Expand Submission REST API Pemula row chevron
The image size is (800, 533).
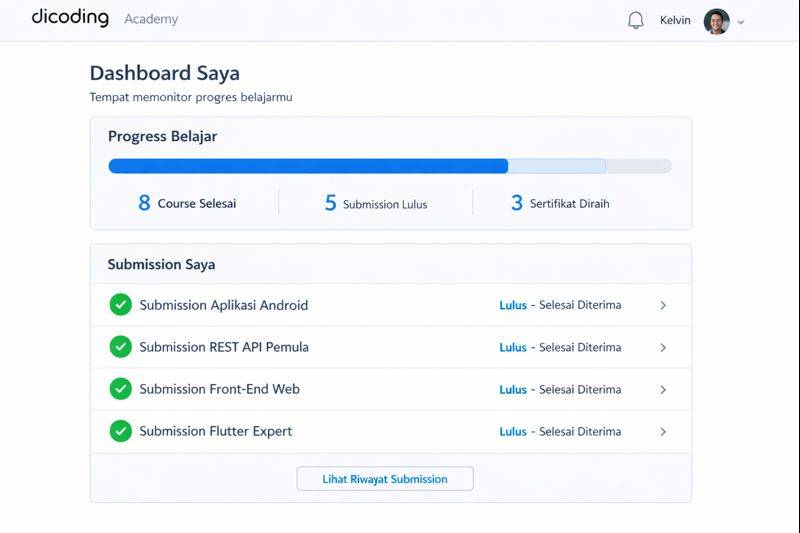click(663, 348)
